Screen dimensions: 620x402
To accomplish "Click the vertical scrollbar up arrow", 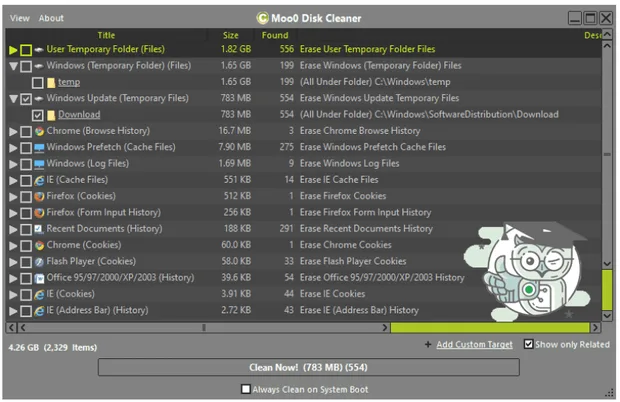I will [607, 35].
